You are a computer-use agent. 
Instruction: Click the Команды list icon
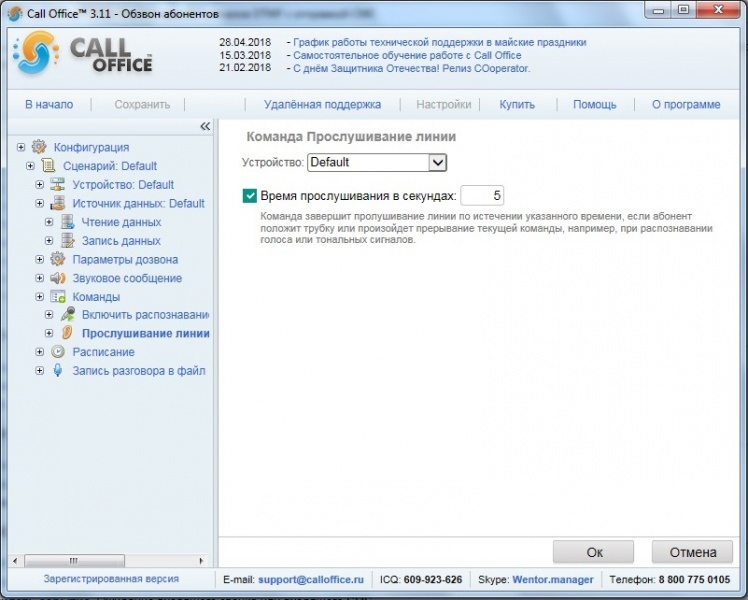pyautogui.click(x=58, y=297)
